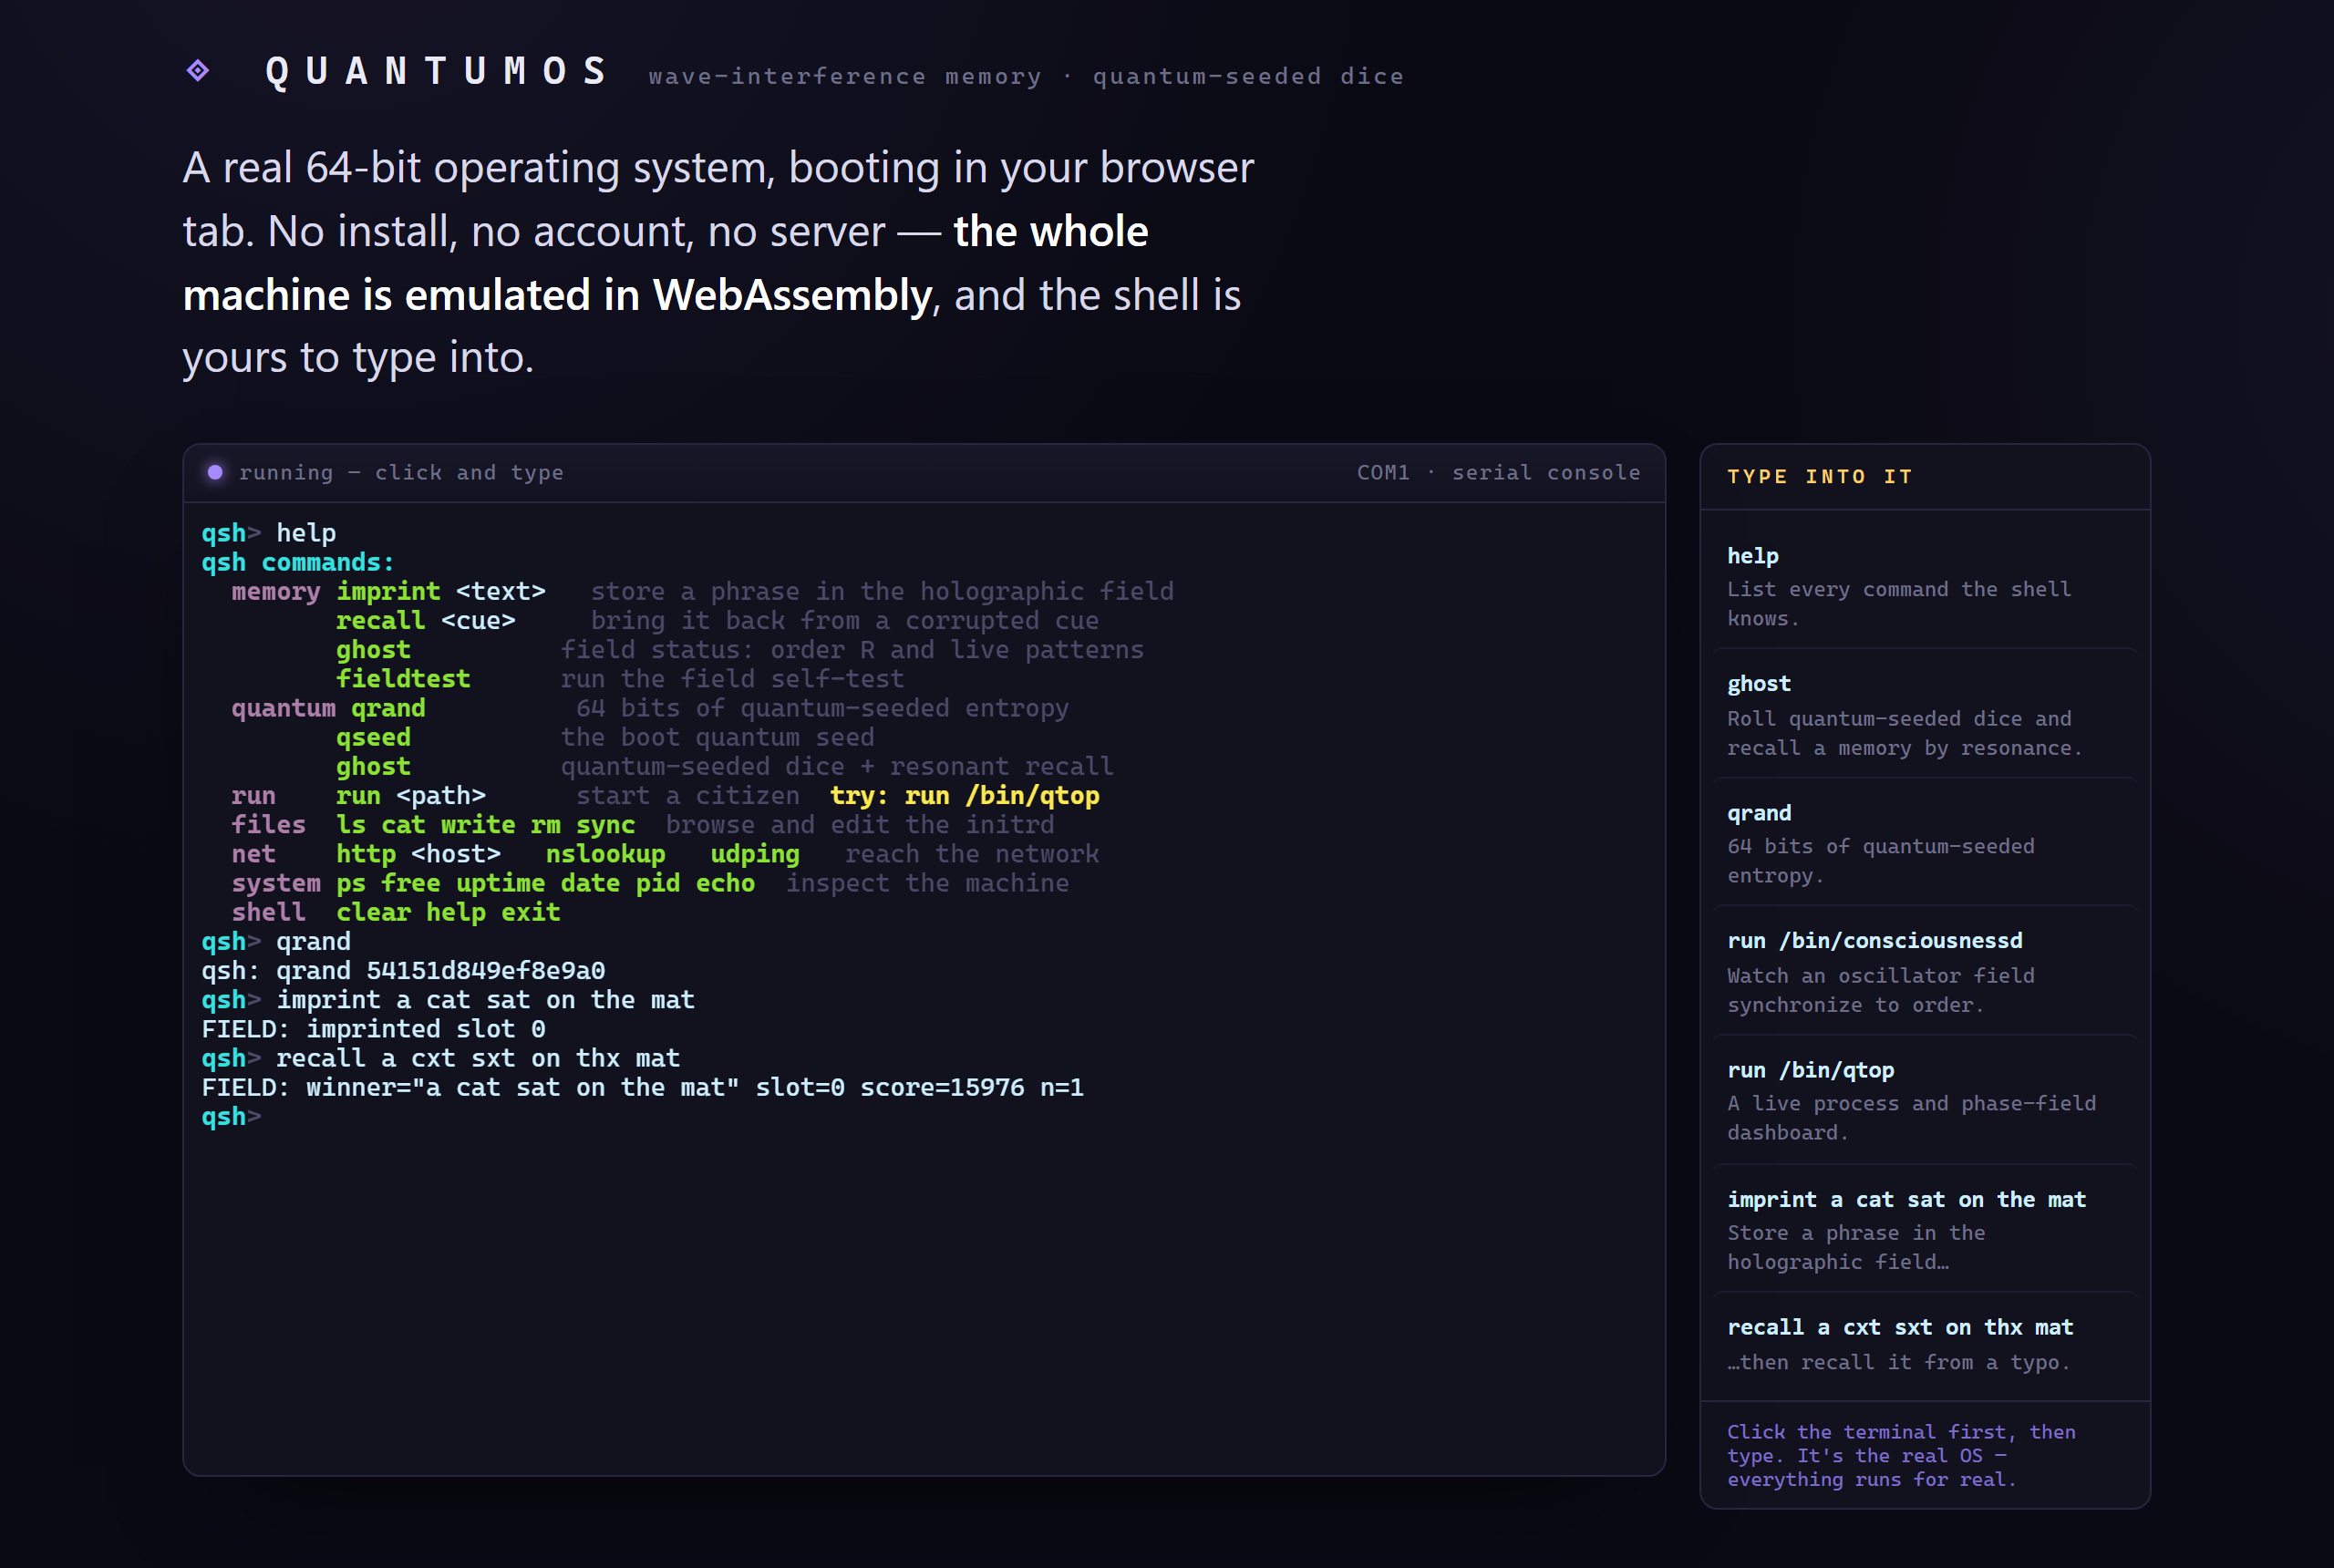This screenshot has width=2334, height=1568.
Task: Click 'ls cat write rm sync' files commands
Action: tap(485, 824)
